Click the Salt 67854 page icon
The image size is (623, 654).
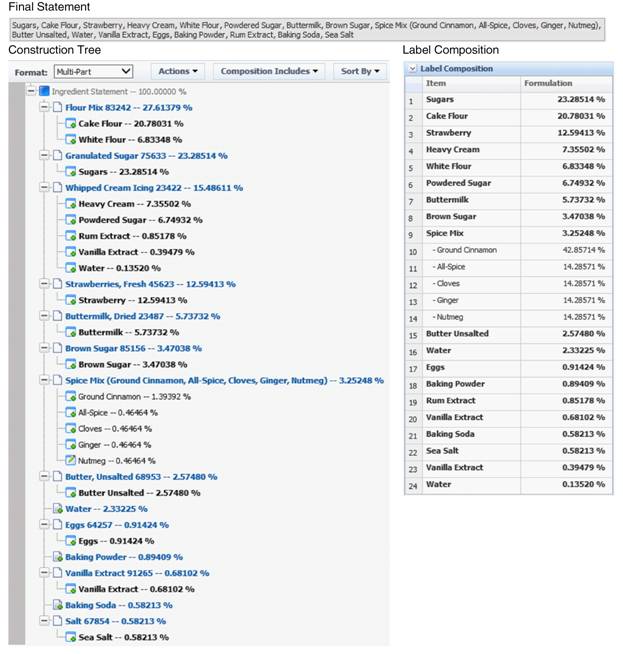[58, 621]
